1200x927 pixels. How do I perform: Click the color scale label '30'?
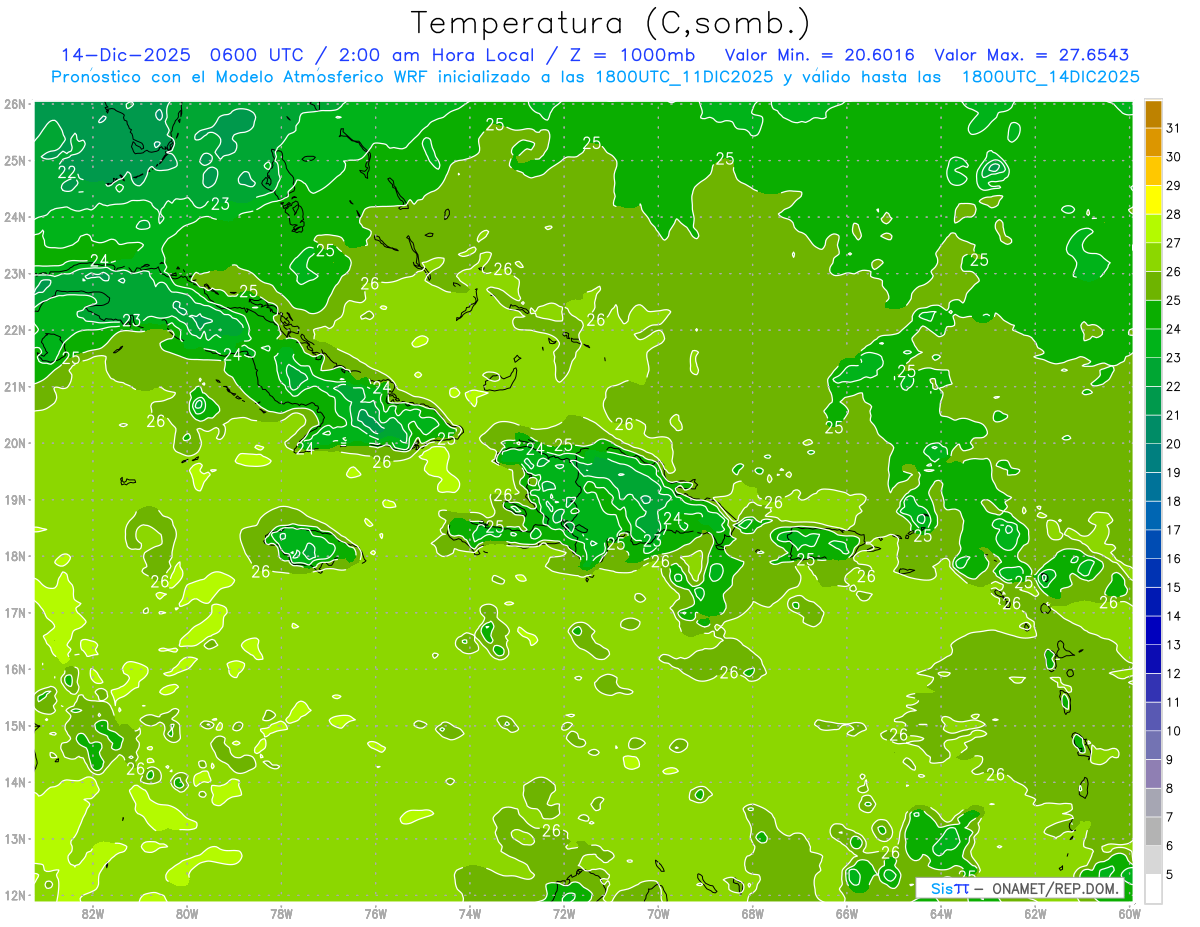pyautogui.click(x=1173, y=157)
